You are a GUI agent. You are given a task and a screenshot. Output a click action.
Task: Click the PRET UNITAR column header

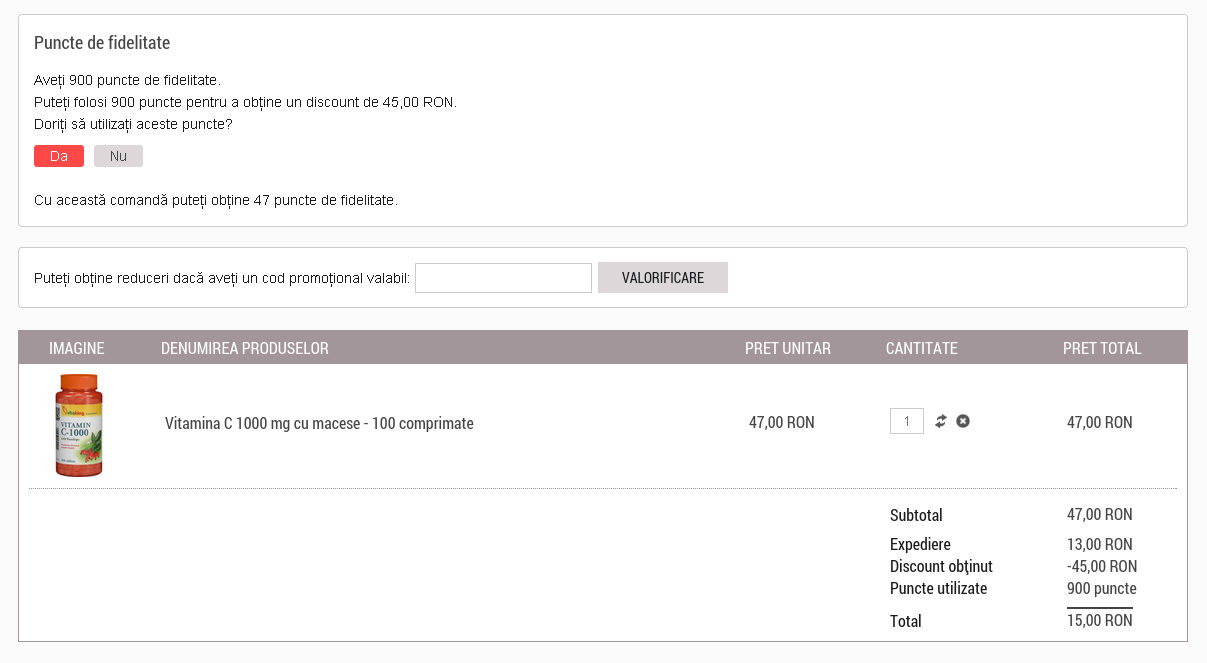[788, 348]
